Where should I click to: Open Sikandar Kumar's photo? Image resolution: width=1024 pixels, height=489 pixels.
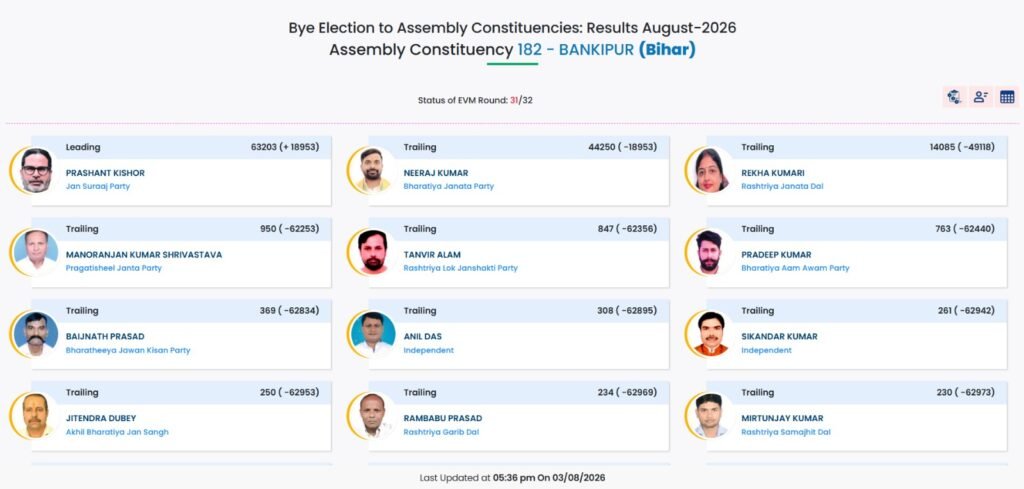click(x=711, y=334)
